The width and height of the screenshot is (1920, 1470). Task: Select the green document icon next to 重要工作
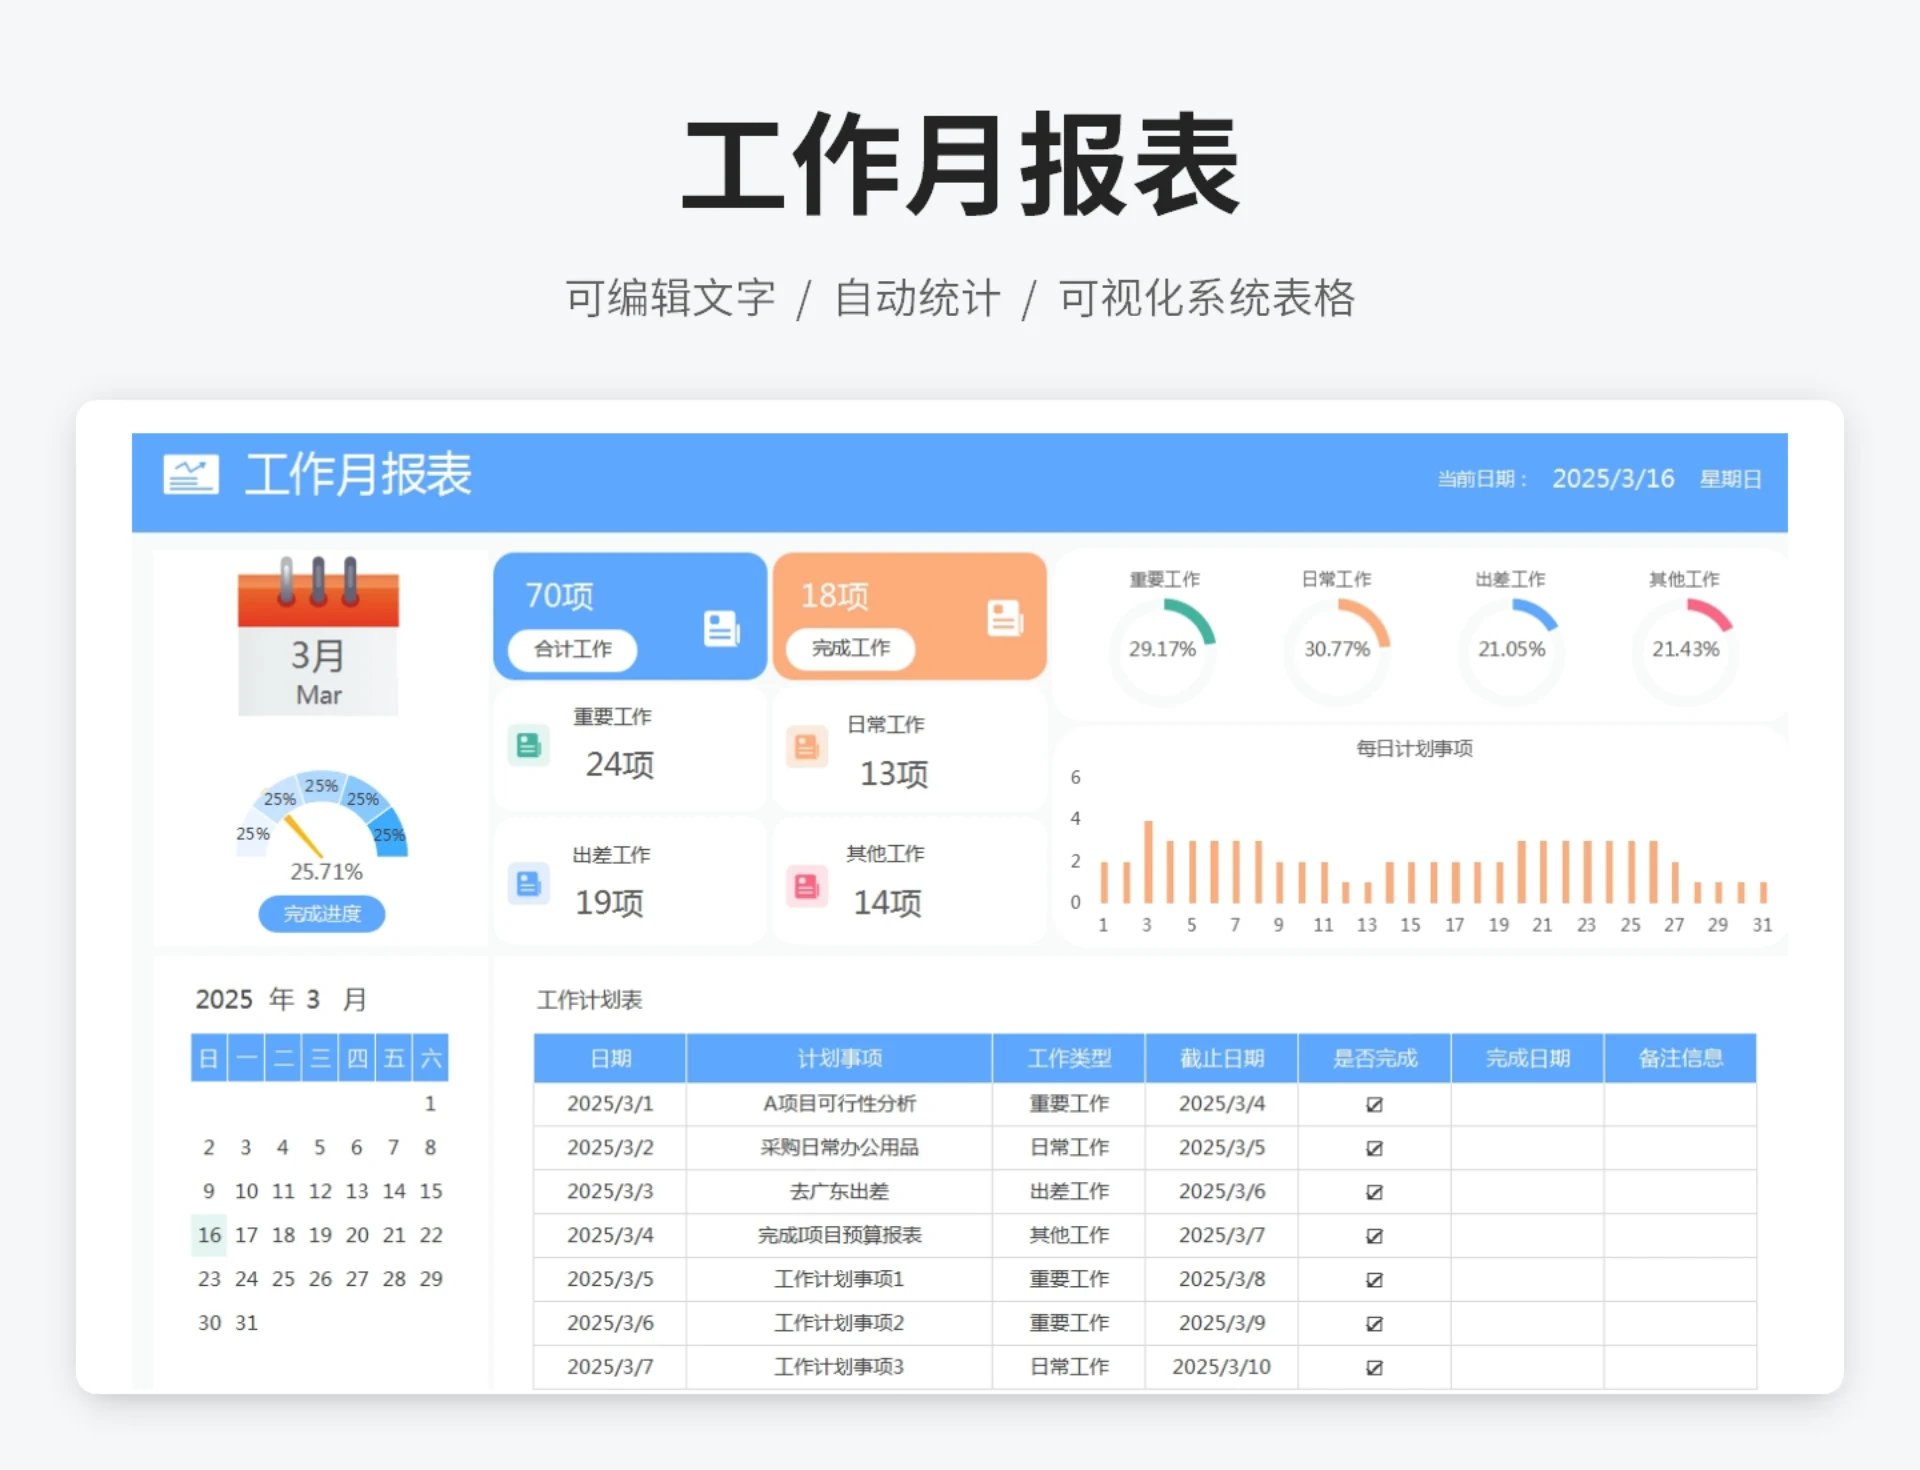point(528,745)
